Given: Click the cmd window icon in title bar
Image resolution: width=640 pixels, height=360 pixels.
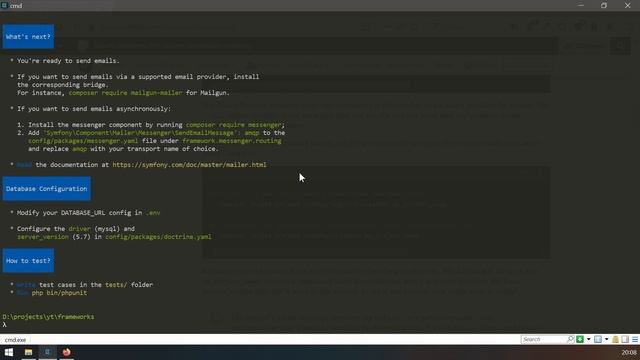Looking at the screenshot, I should pyautogui.click(x=4, y=5).
